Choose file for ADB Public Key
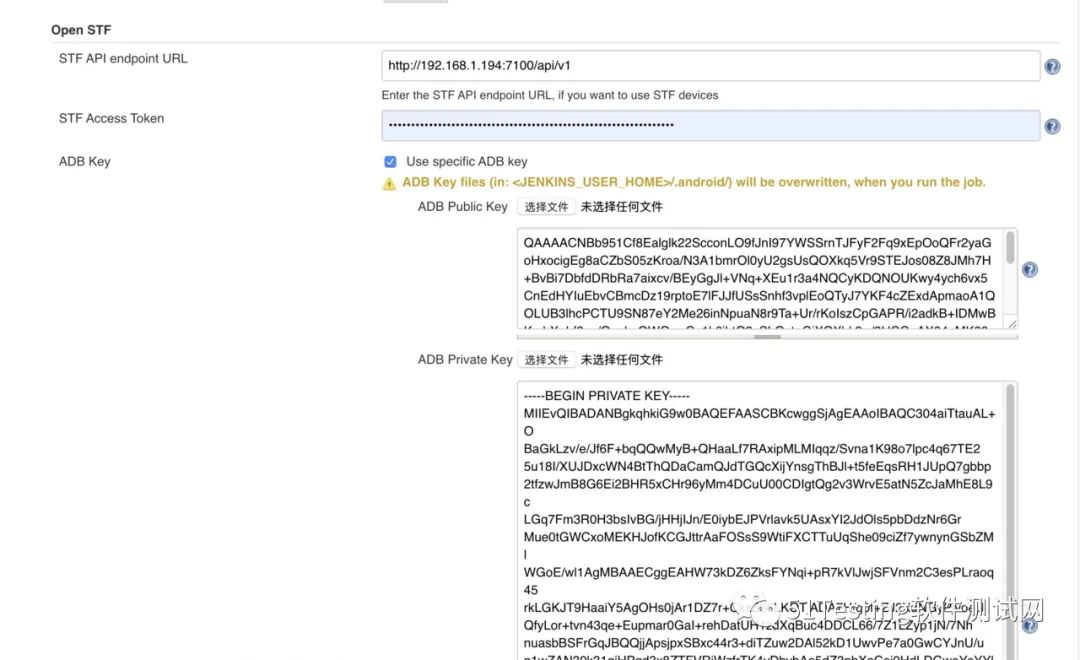Image resolution: width=1080 pixels, height=660 pixels. (x=546, y=207)
